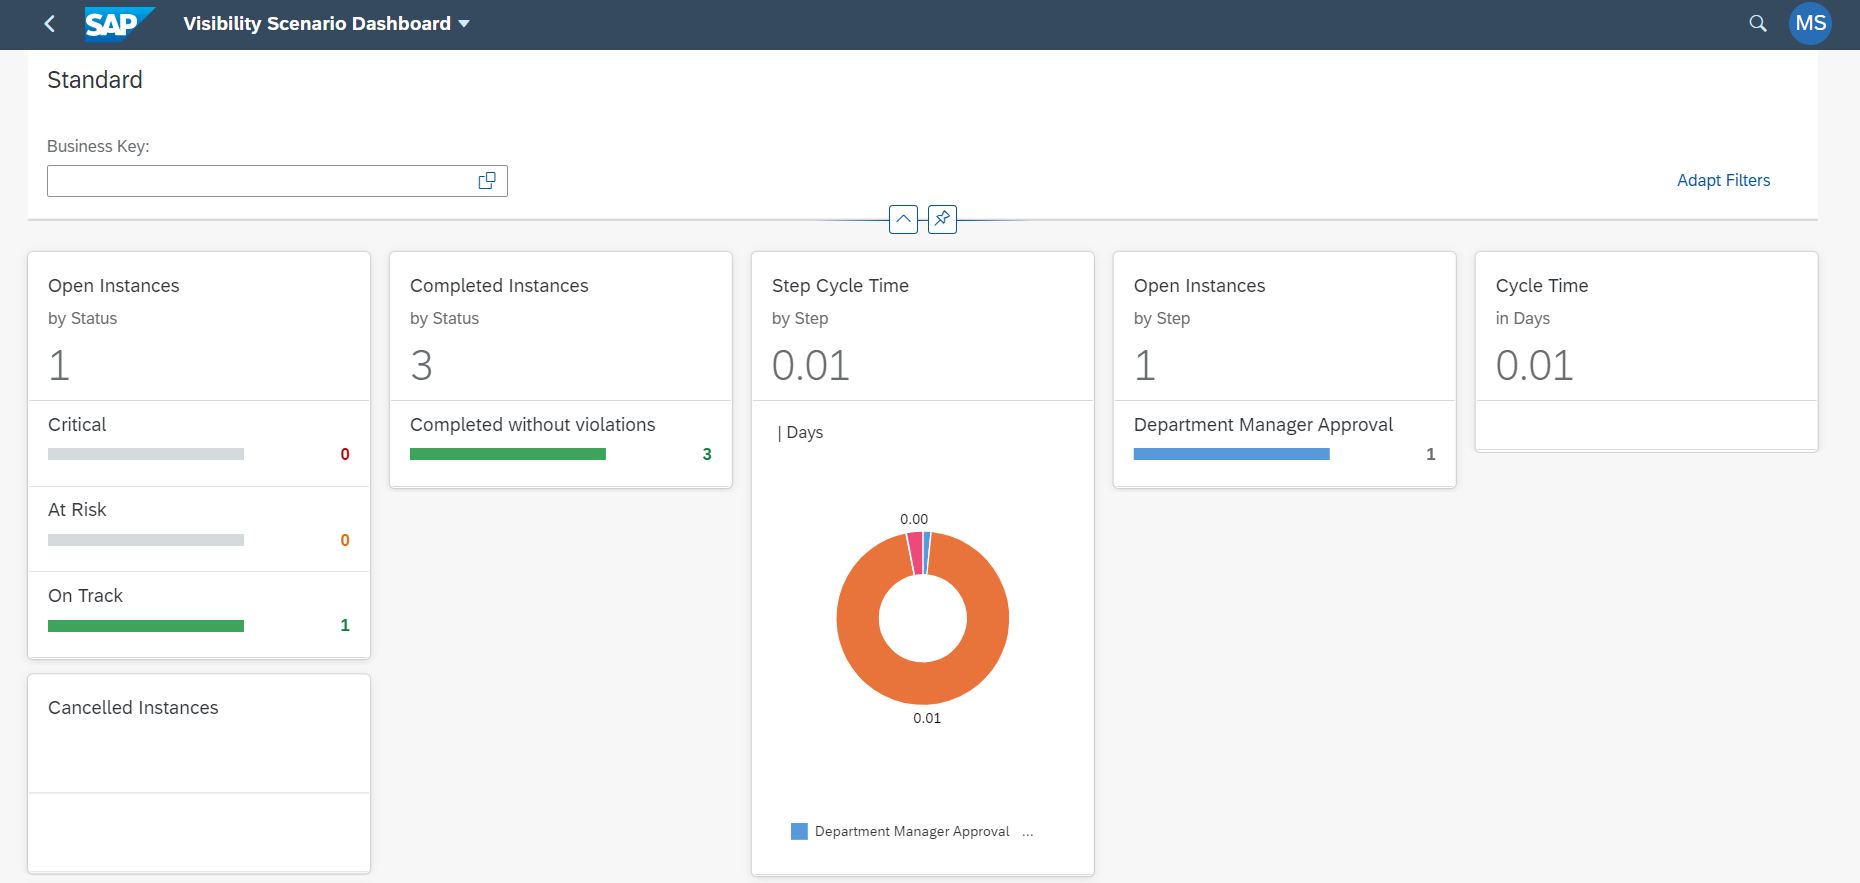The width and height of the screenshot is (1860, 883).
Task: Open the Completed Instances card header
Action: click(561, 326)
